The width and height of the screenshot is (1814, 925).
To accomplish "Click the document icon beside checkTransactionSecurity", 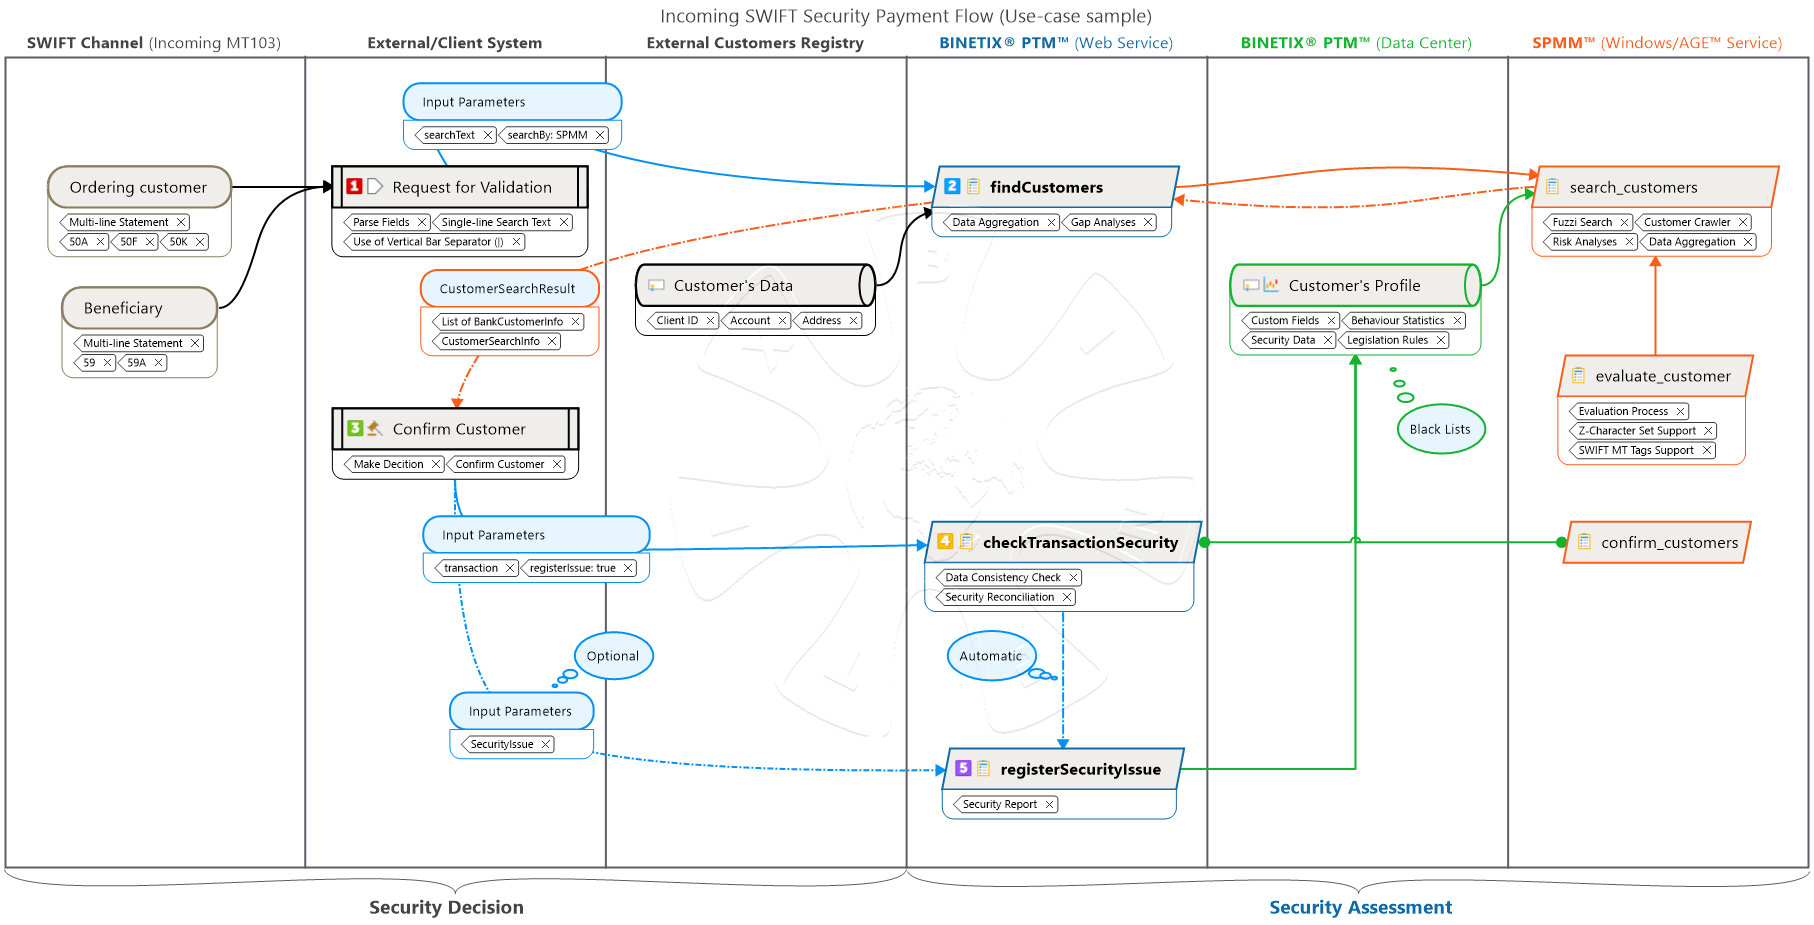I will click(967, 541).
